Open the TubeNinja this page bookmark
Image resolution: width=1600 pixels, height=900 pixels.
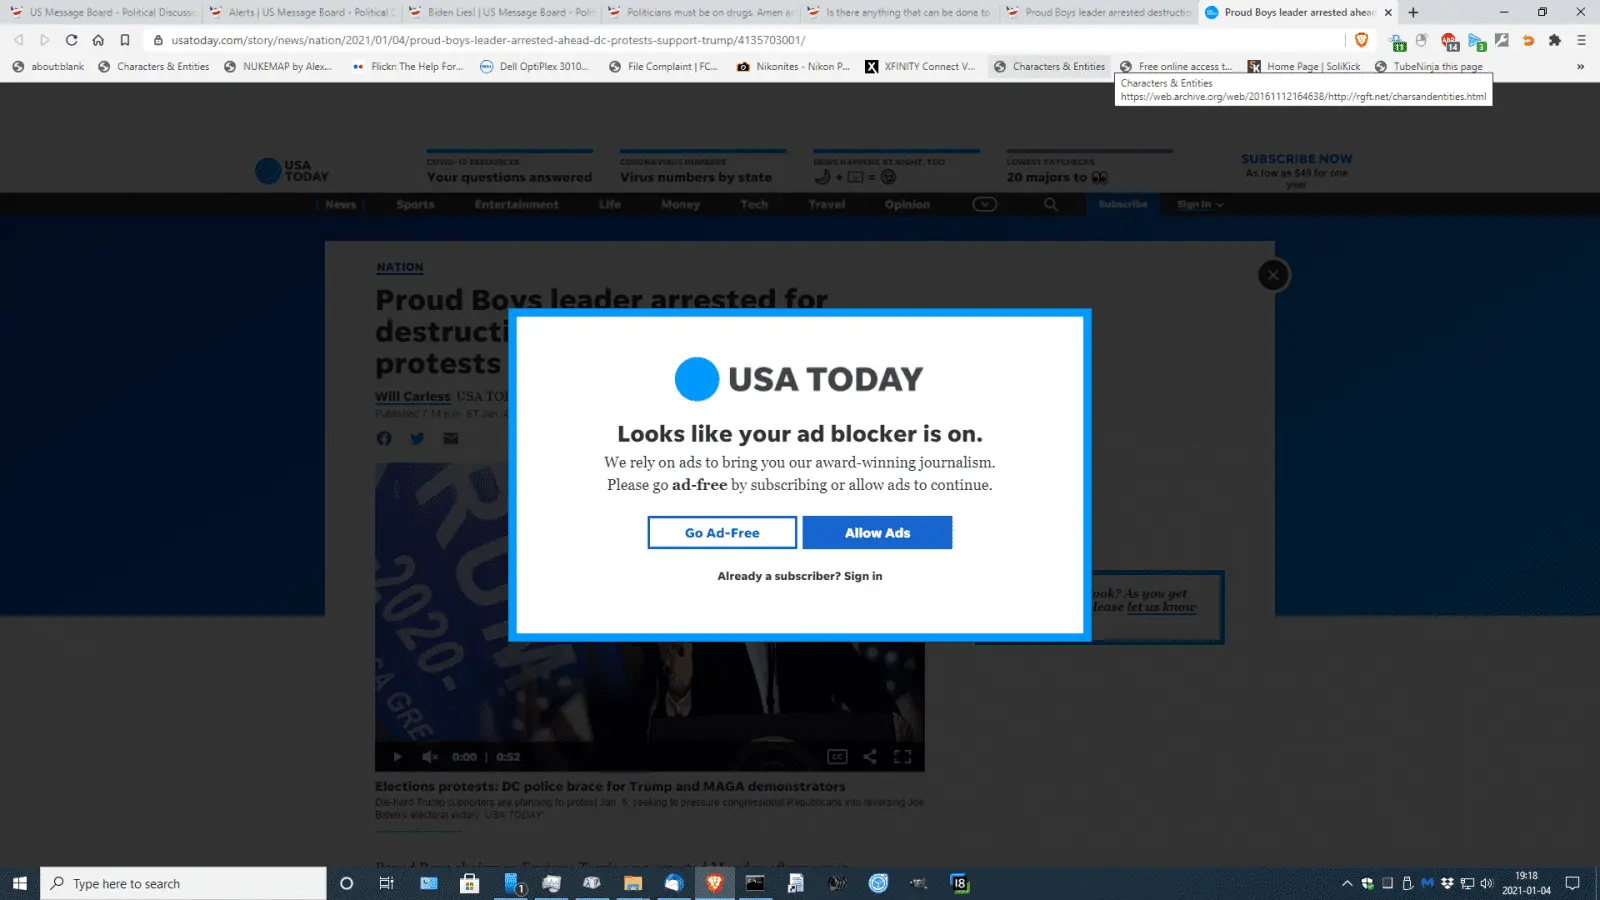click(1429, 66)
